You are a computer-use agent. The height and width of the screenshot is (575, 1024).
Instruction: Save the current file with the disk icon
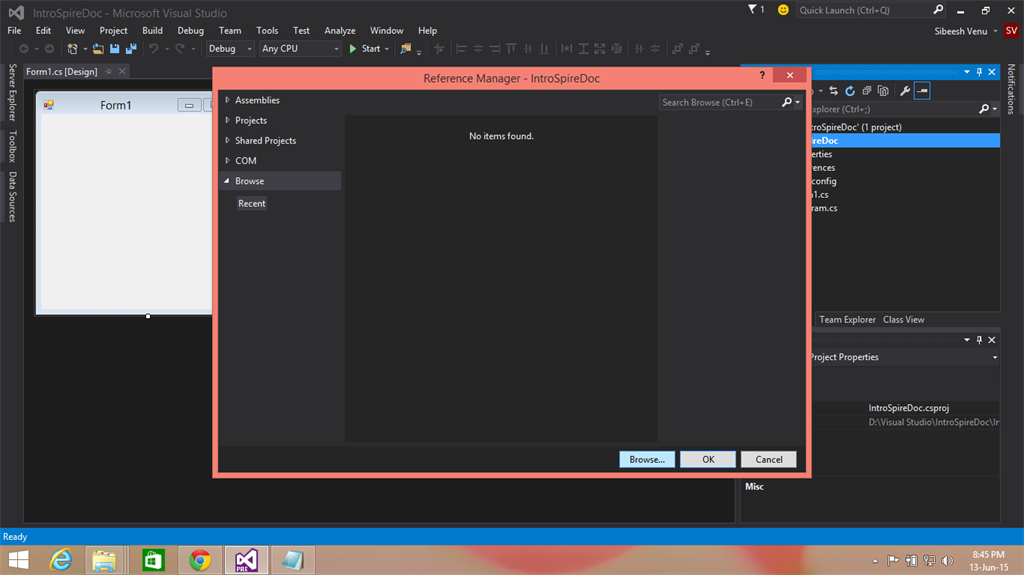tap(115, 48)
